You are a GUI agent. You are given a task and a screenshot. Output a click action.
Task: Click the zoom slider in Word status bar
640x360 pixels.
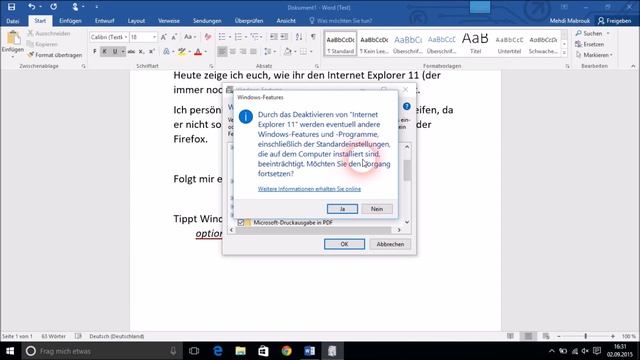[x=585, y=336]
